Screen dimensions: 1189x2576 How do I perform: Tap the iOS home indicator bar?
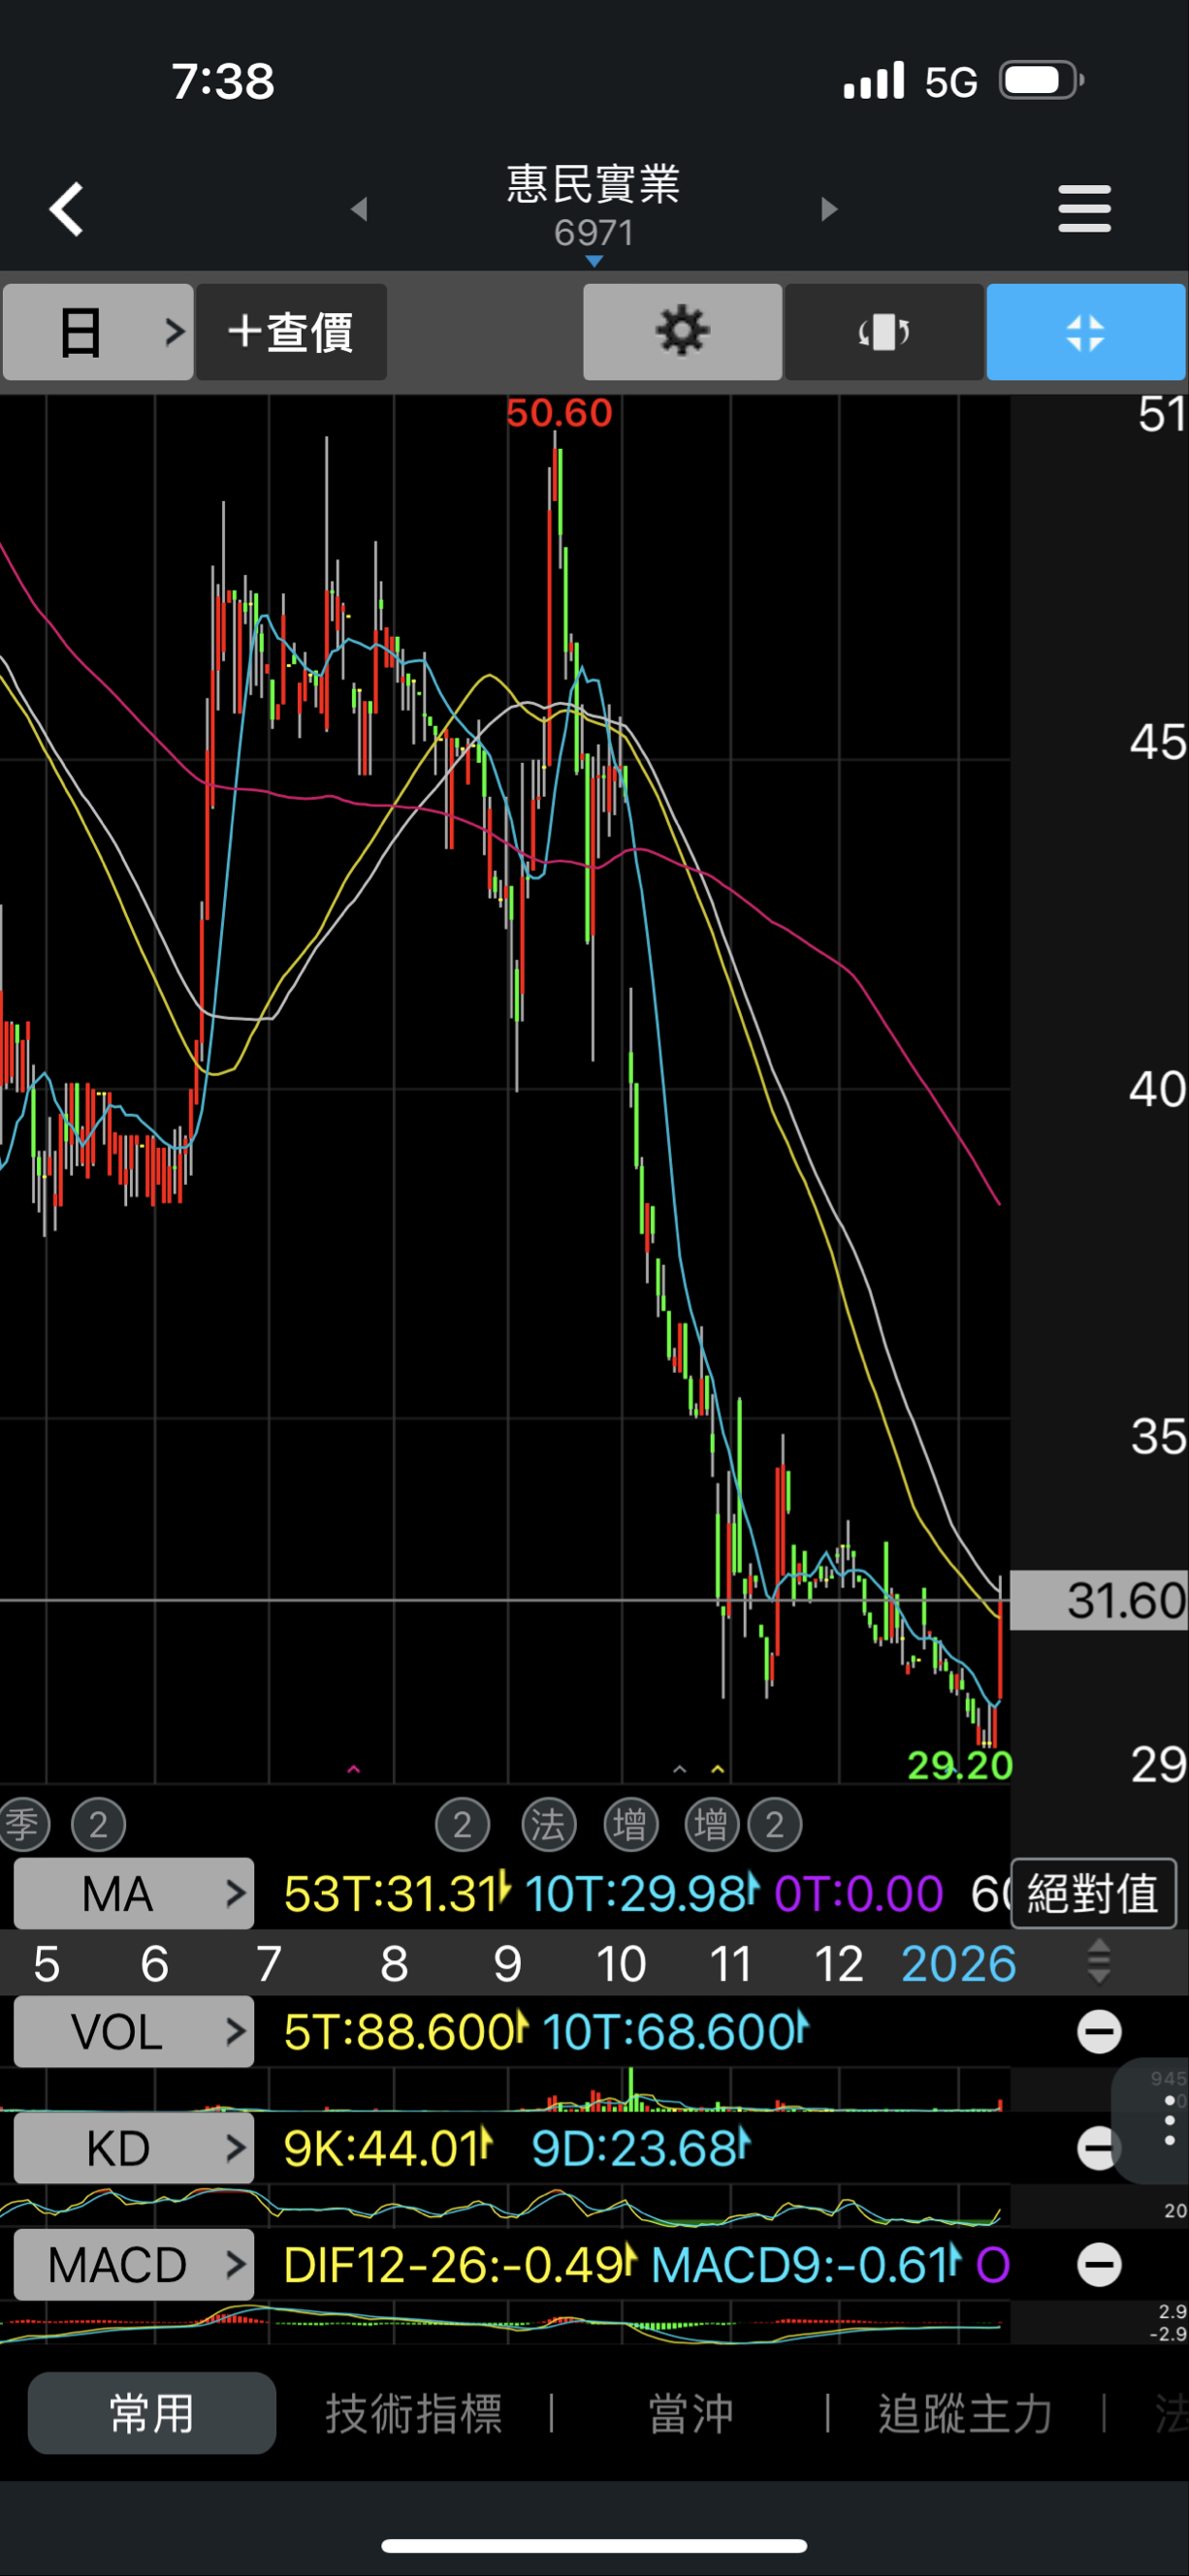594,2545
